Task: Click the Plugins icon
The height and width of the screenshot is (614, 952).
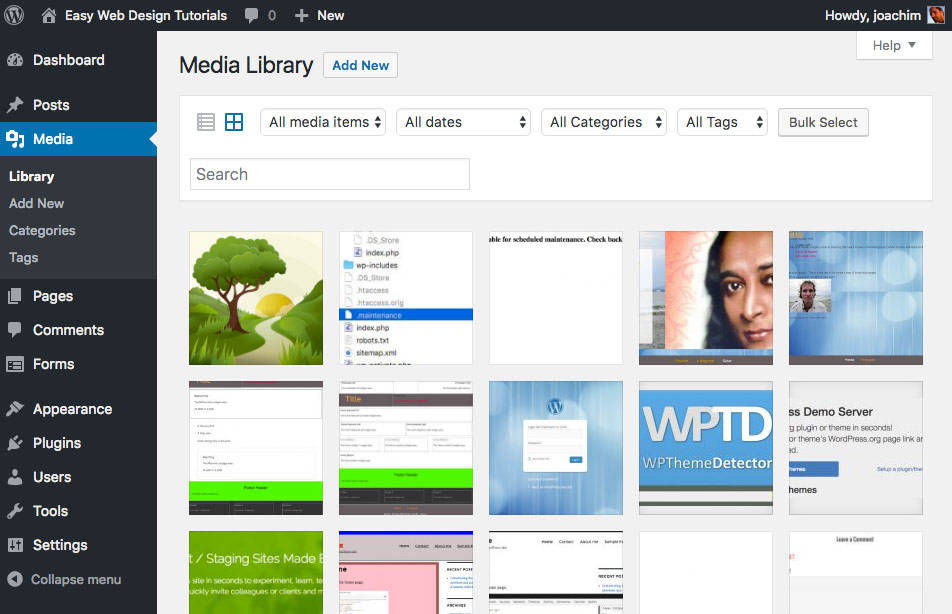Action: click(20, 443)
